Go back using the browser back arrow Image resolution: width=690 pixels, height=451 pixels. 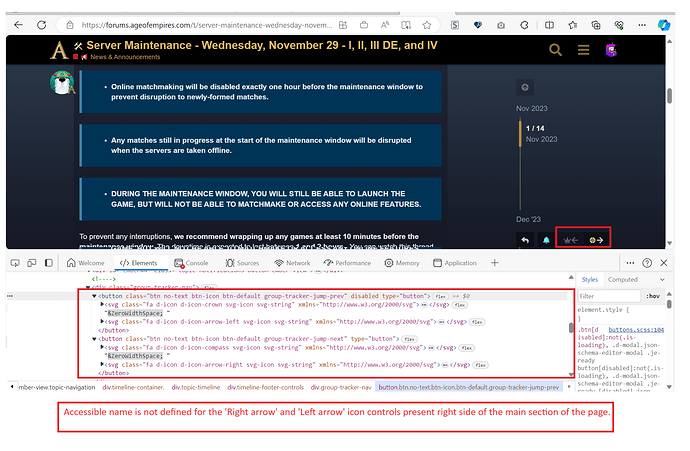(18, 25)
